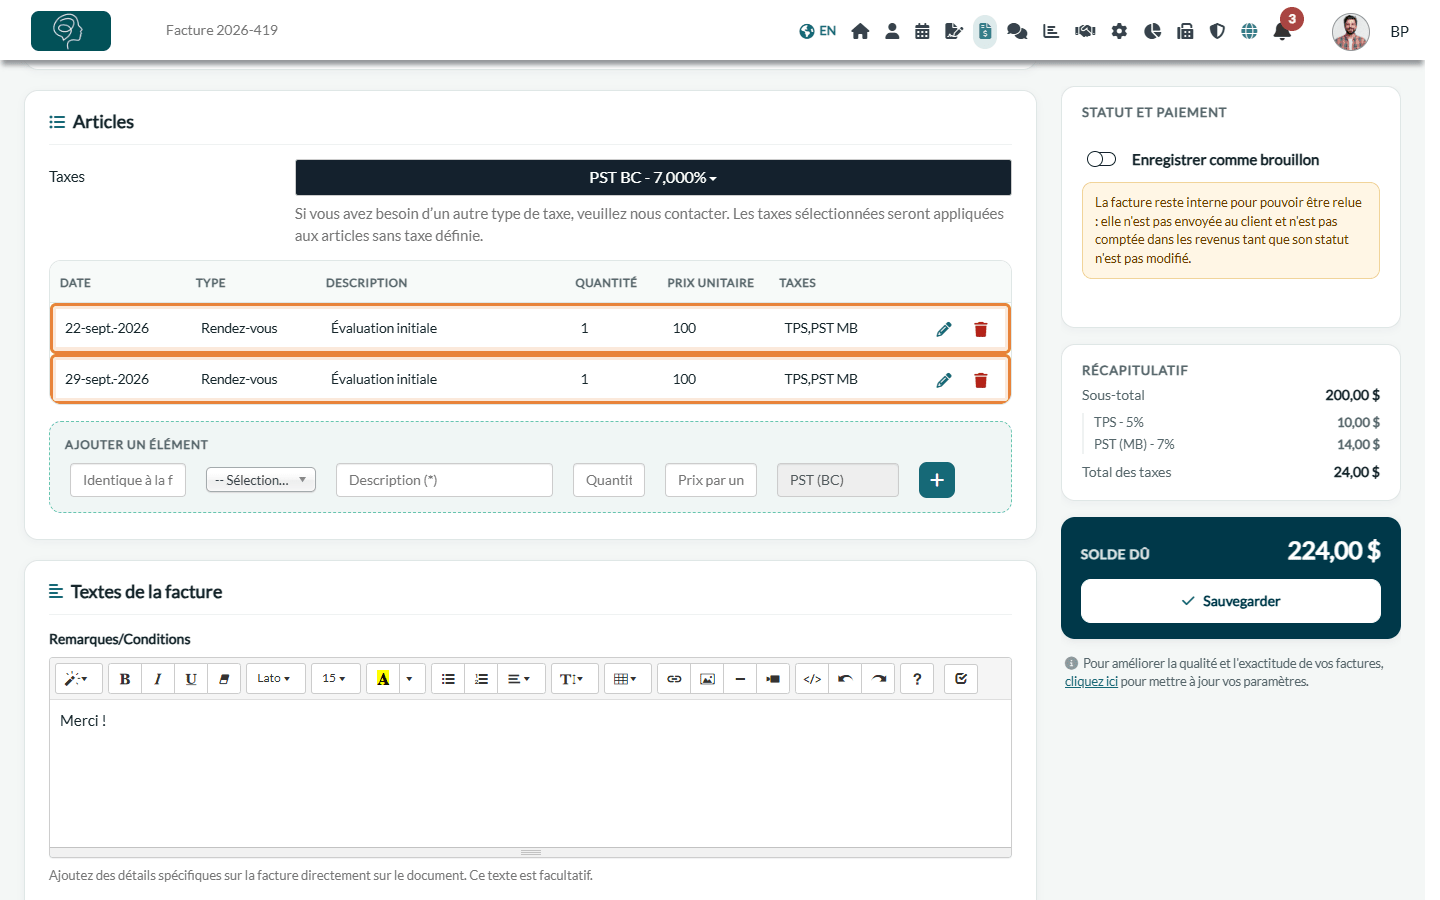This screenshot has height=900, width=1440.
Task: Open the calendar icon in top navigation
Action: point(922,31)
